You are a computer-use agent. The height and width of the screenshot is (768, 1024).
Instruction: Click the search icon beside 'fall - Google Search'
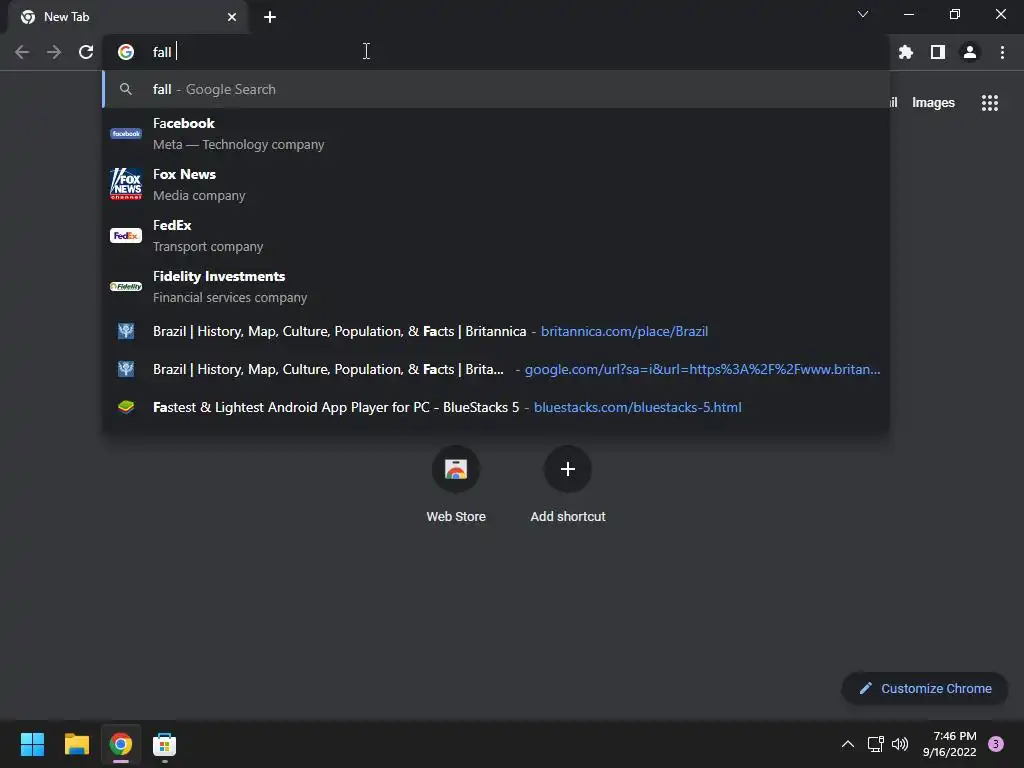126,89
